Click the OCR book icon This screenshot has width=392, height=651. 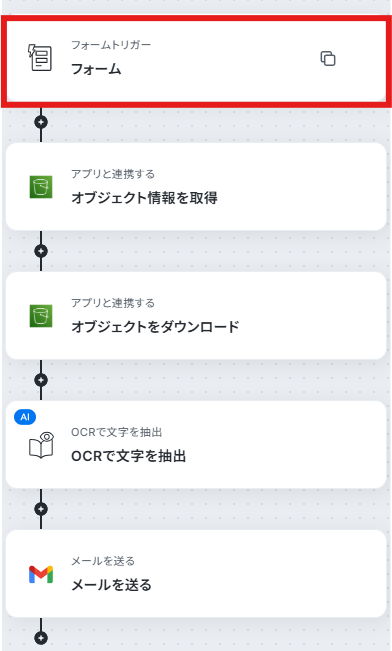[x=42, y=445]
